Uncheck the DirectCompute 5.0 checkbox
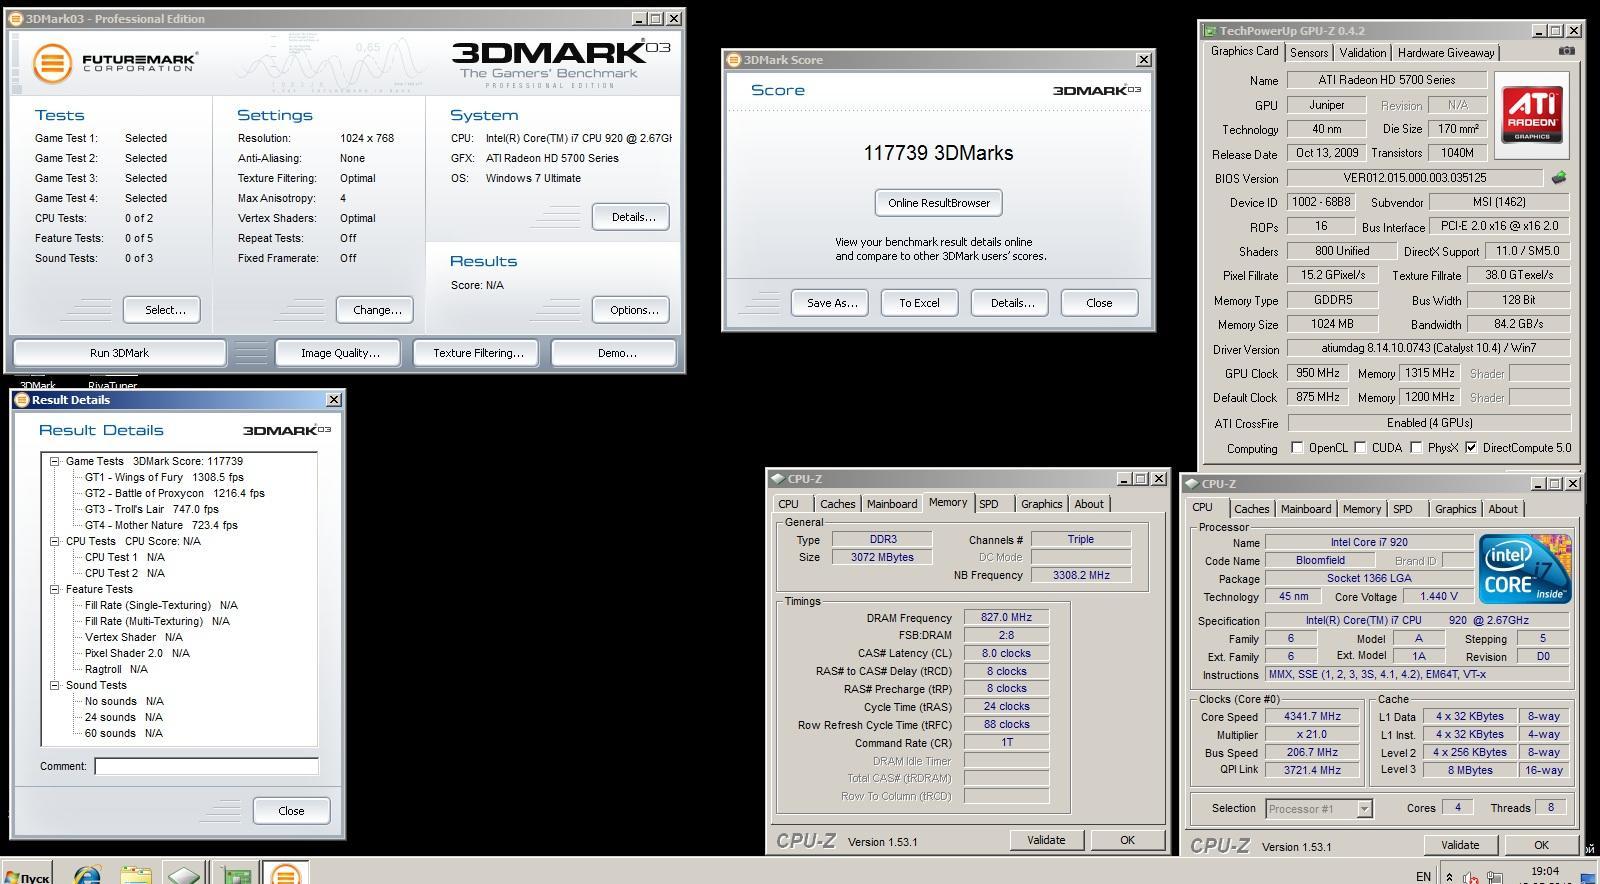This screenshot has height=884, width=1600. click(x=1471, y=448)
